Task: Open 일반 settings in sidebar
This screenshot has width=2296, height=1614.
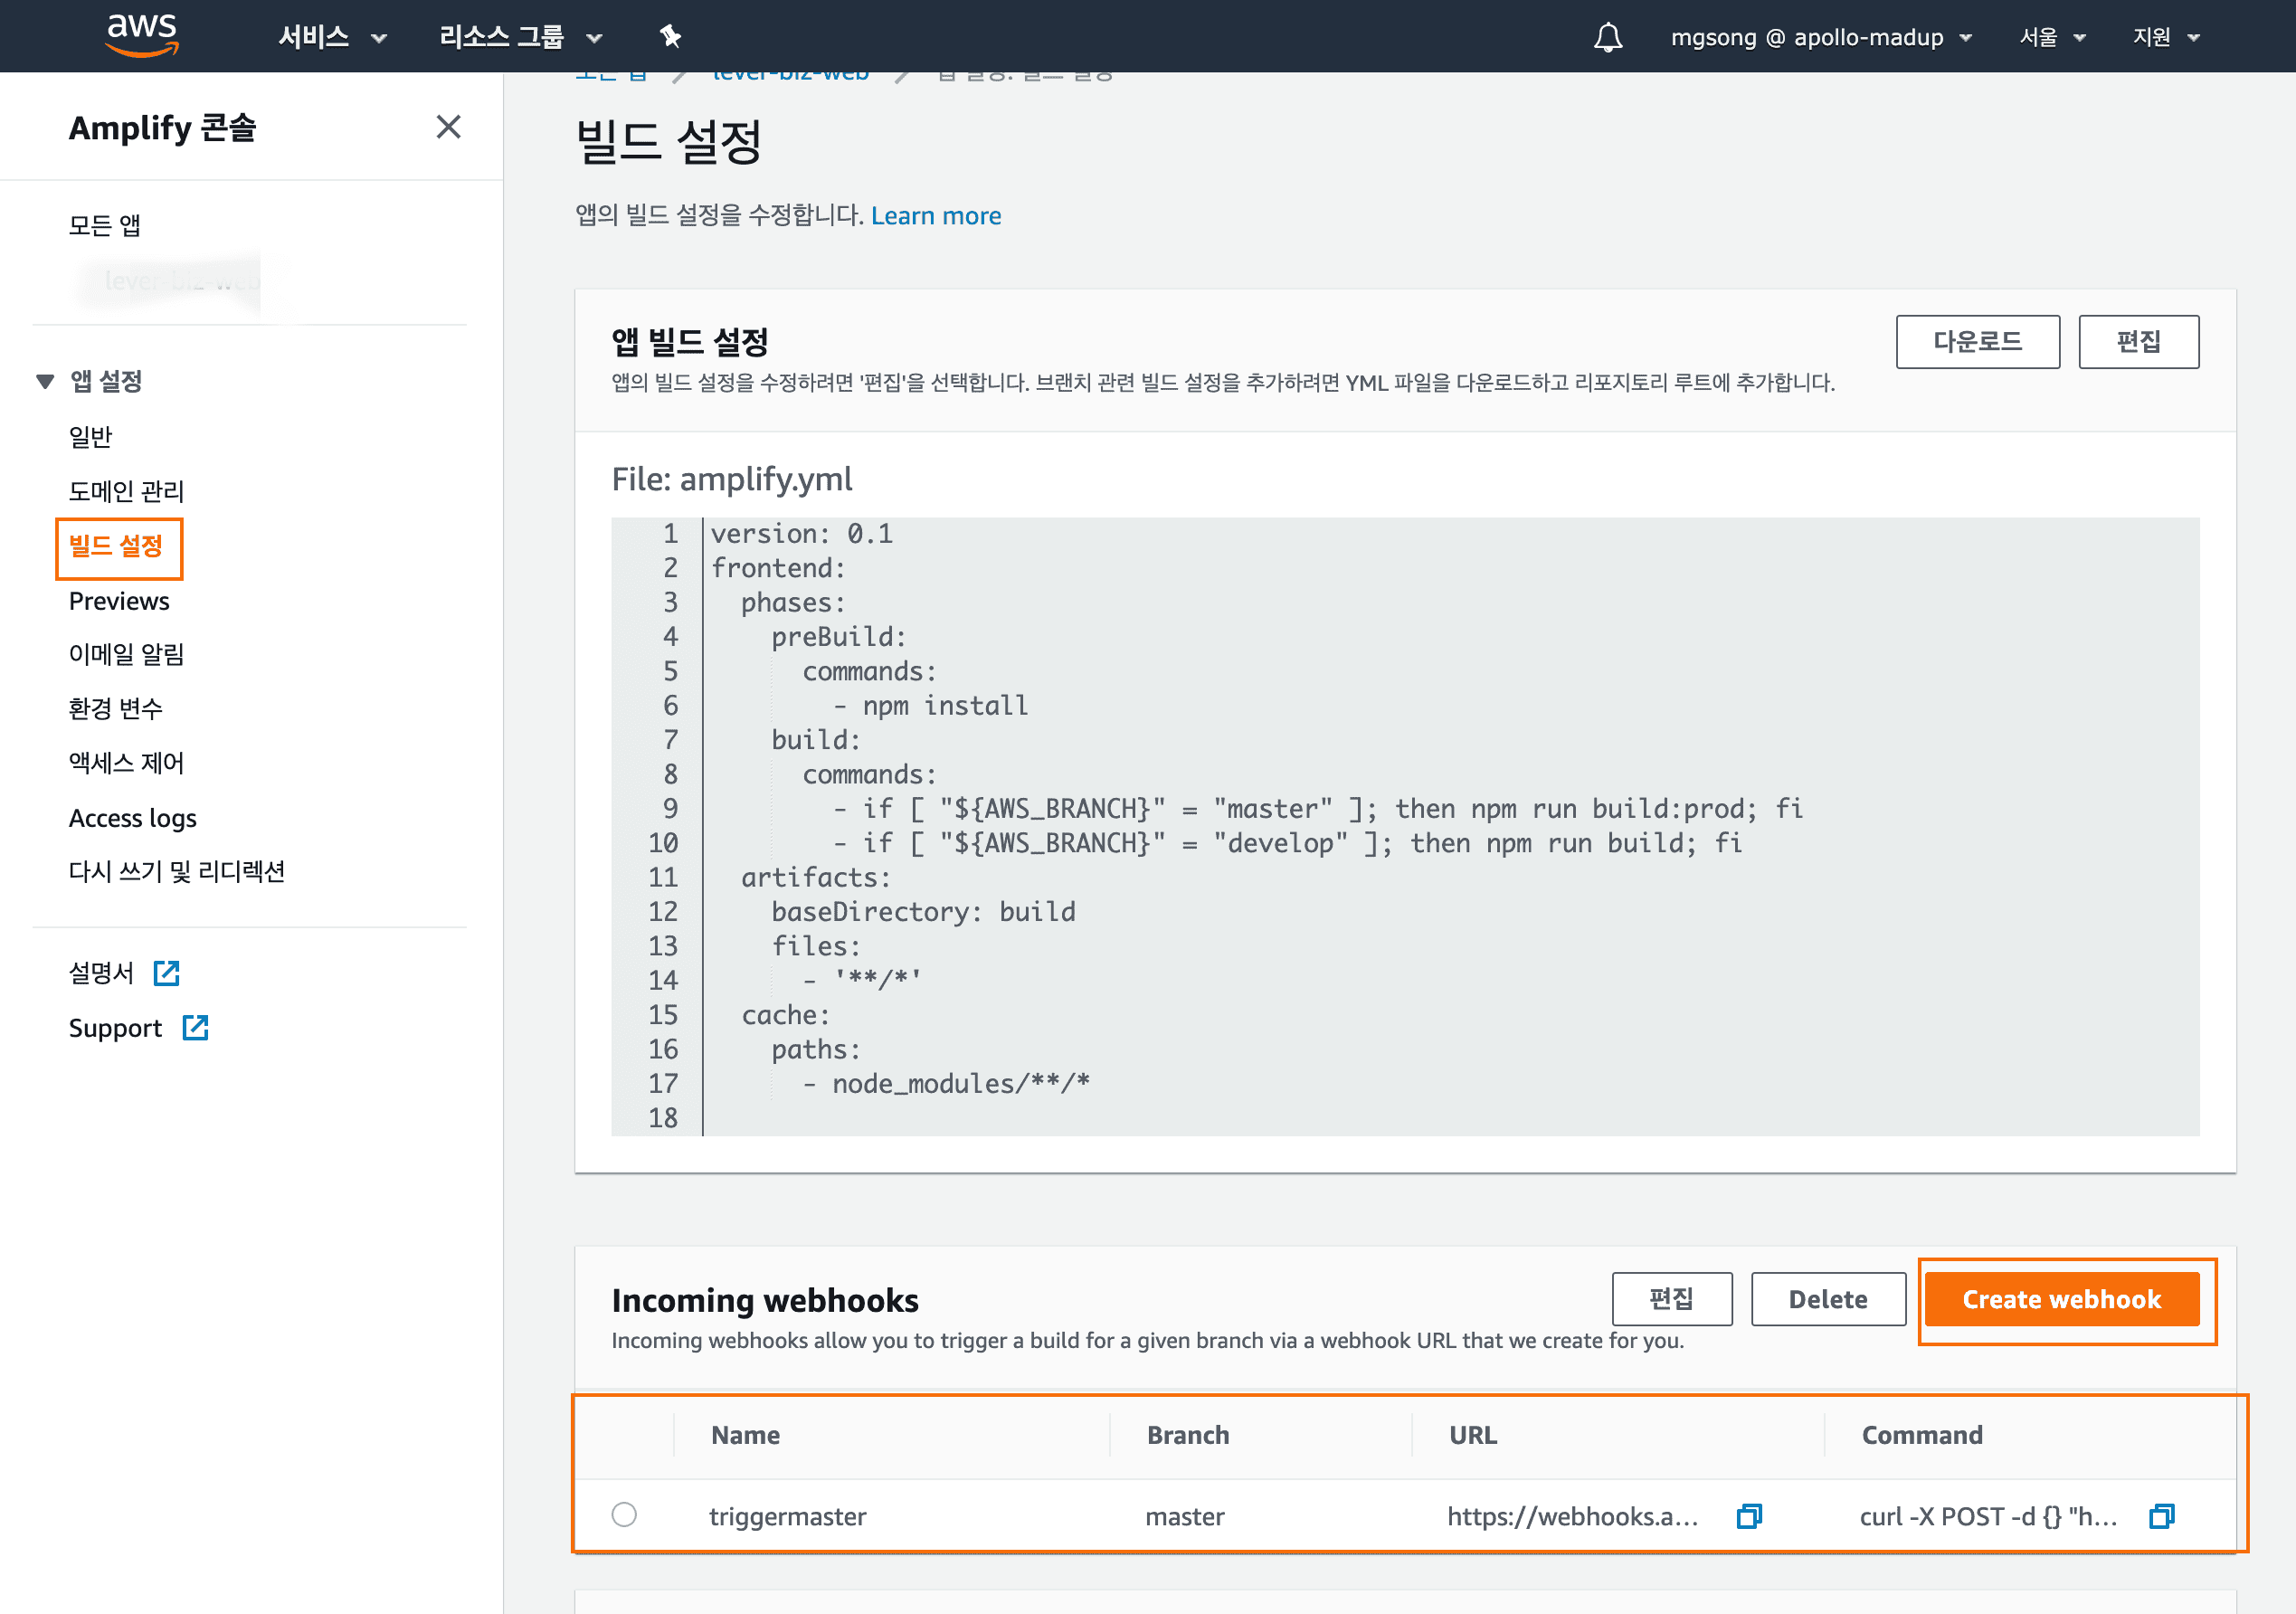Action: point(90,437)
